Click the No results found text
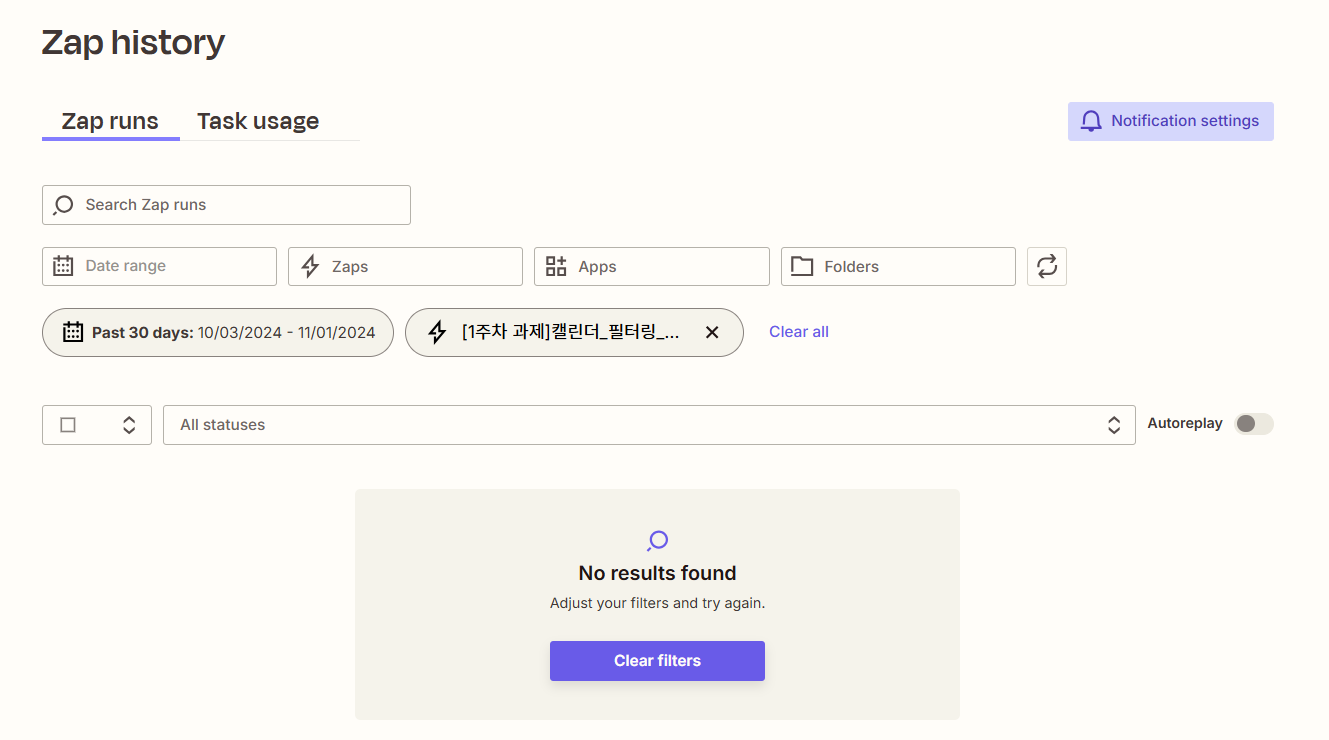The image size is (1329, 740). 657,573
